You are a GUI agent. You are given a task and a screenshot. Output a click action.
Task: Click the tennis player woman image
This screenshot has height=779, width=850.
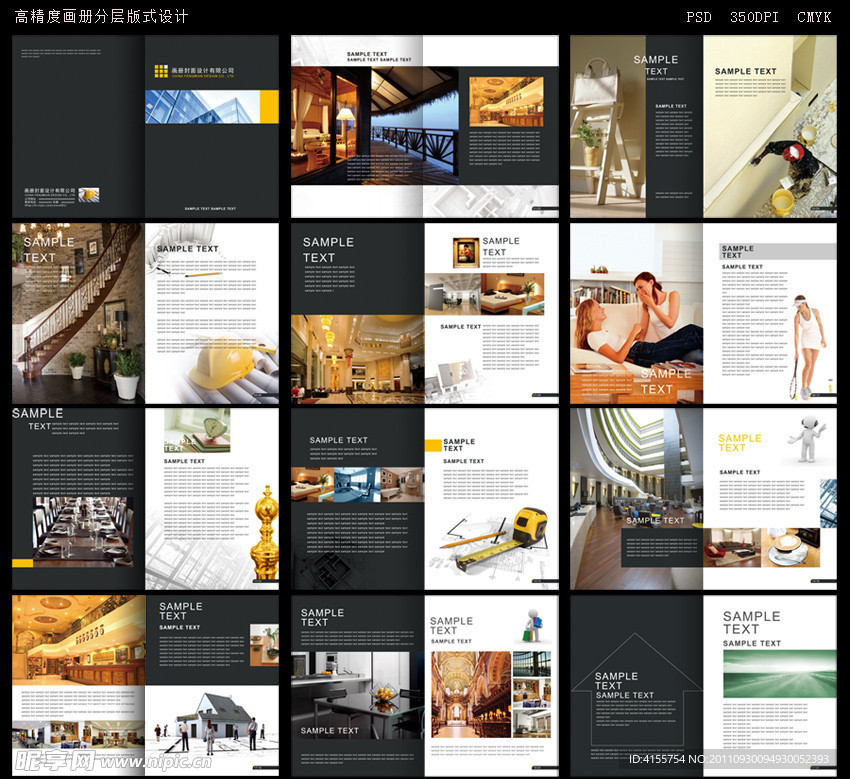[809, 345]
